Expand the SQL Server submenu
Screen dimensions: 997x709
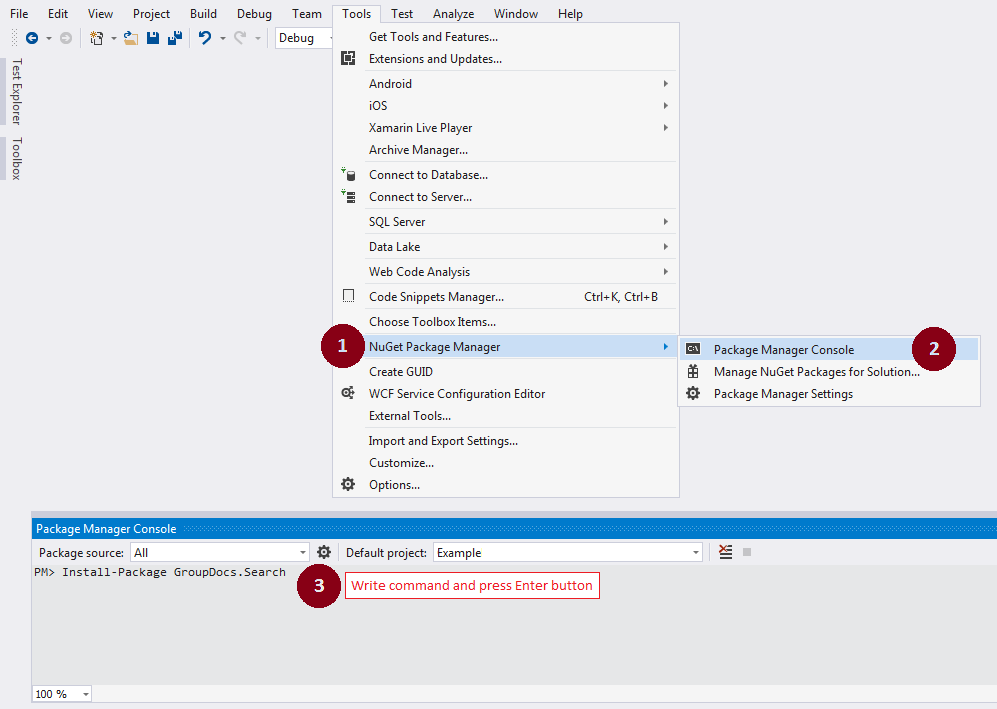click(396, 222)
